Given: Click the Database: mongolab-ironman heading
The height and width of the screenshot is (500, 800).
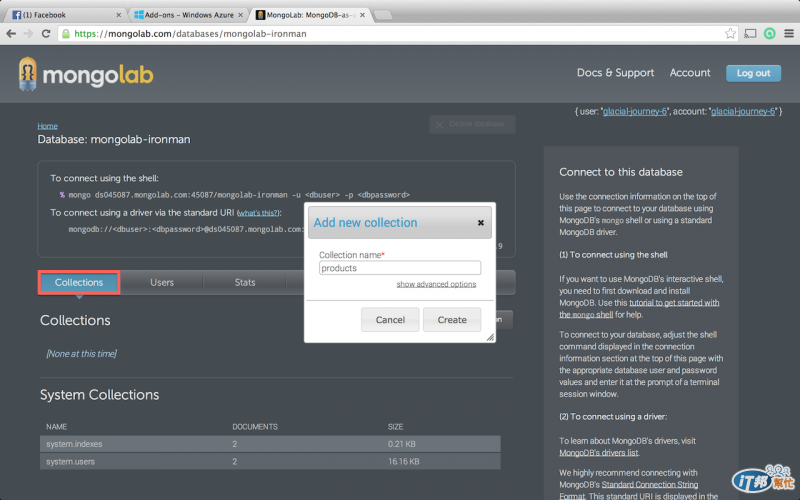Looking at the screenshot, I should coord(114,139).
